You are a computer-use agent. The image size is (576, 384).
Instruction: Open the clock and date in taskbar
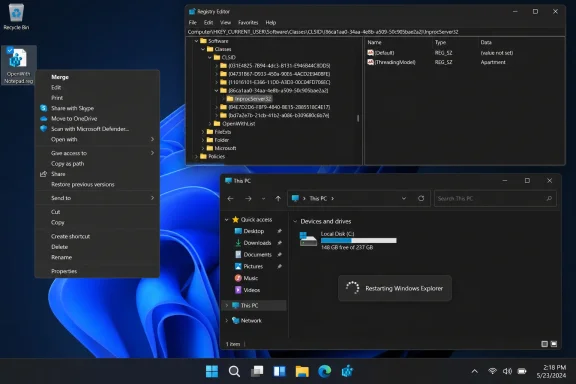pyautogui.click(x=551, y=371)
